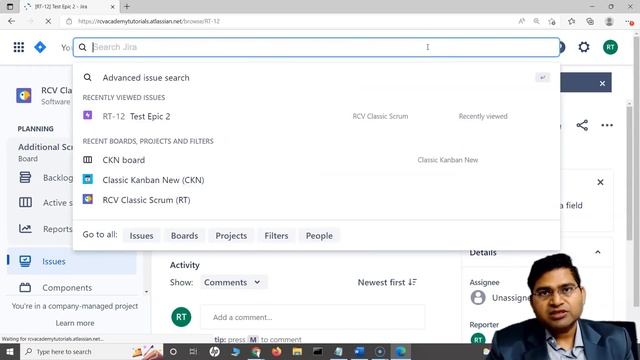The height and width of the screenshot is (360, 640).
Task: Open Chrome from the taskbar
Action: click(x=256, y=351)
